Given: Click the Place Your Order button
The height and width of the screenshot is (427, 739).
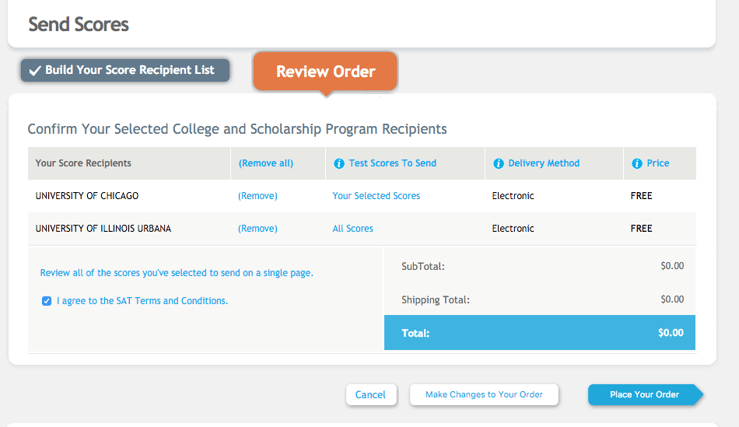Looking at the screenshot, I should click(x=644, y=394).
